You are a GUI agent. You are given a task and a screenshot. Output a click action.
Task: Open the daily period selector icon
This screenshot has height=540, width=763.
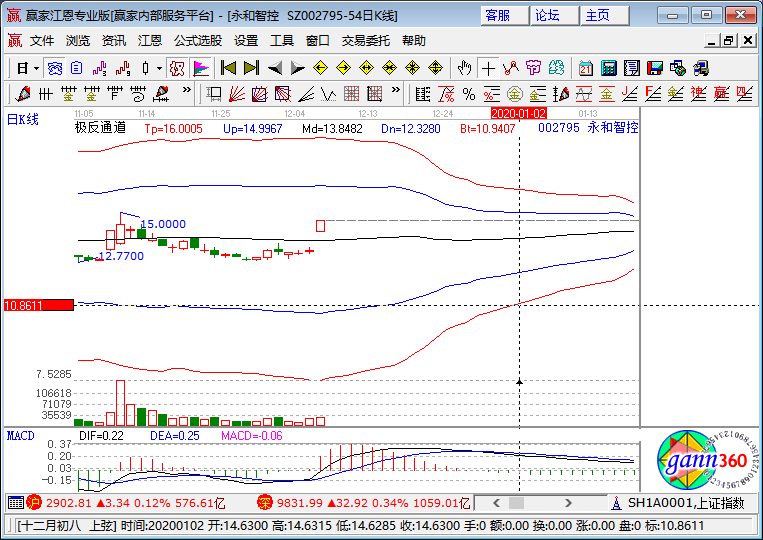22,68
